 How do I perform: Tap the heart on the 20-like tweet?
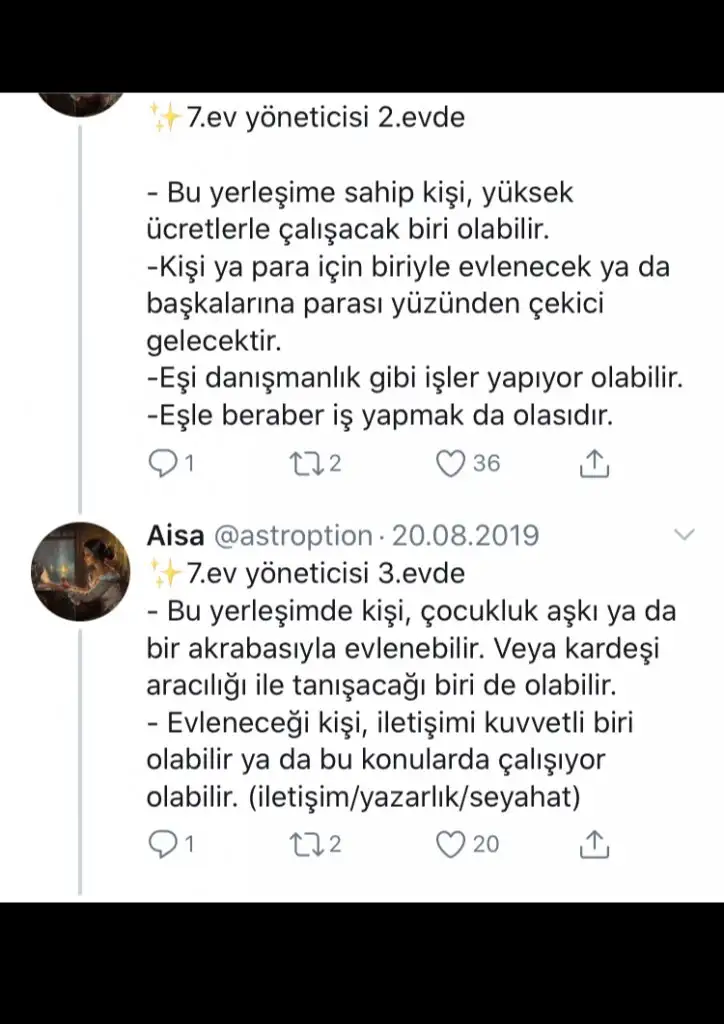click(453, 845)
